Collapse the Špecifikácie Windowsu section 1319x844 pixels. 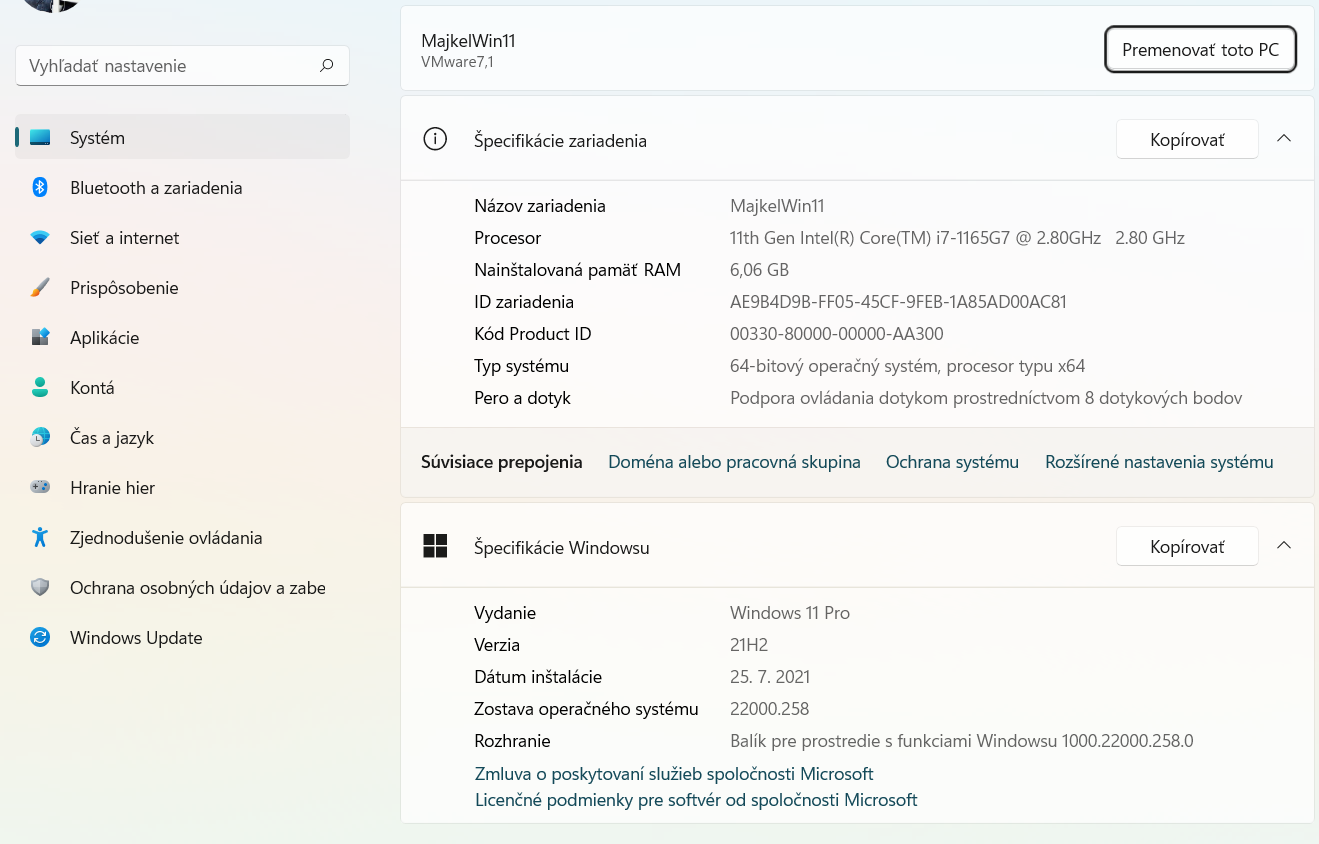(1284, 546)
